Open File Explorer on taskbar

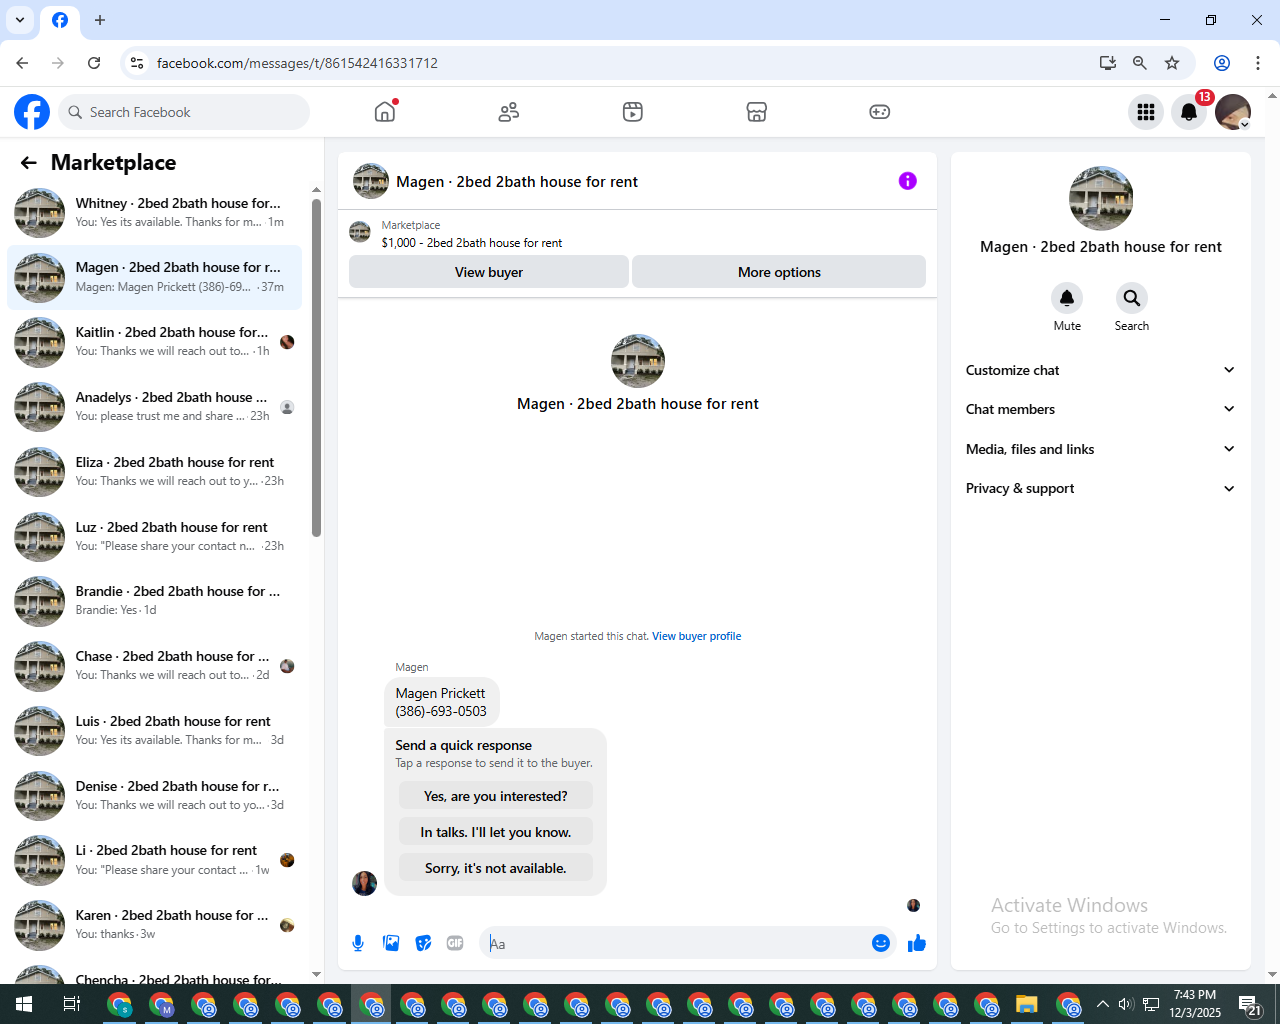click(1027, 1004)
